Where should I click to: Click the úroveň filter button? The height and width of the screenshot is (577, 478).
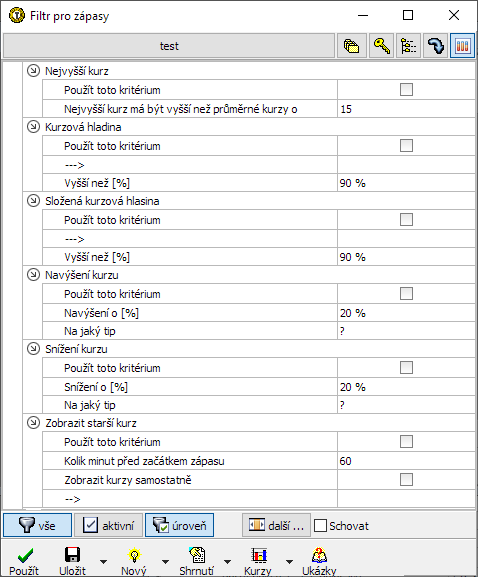pos(180,525)
